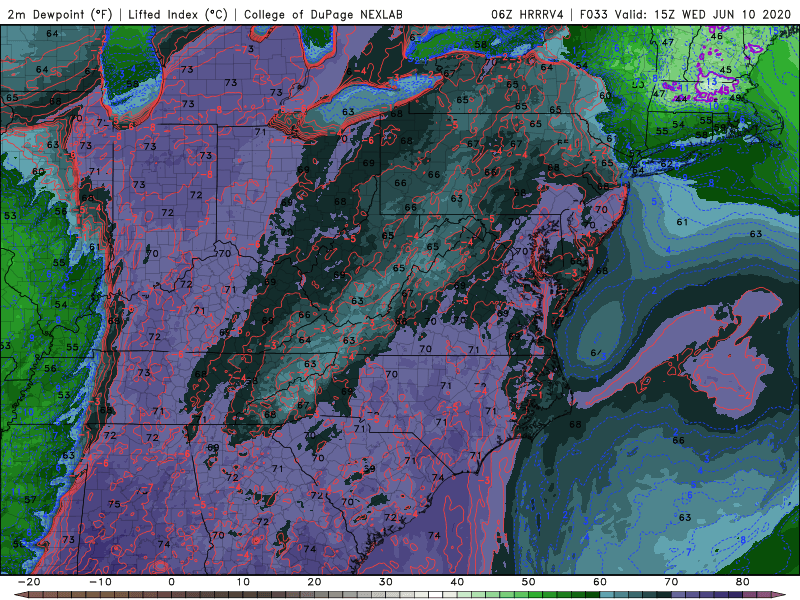This screenshot has width=800, height=600.
Task: Click the left arrow end of the colorbar
Action: 21,595
